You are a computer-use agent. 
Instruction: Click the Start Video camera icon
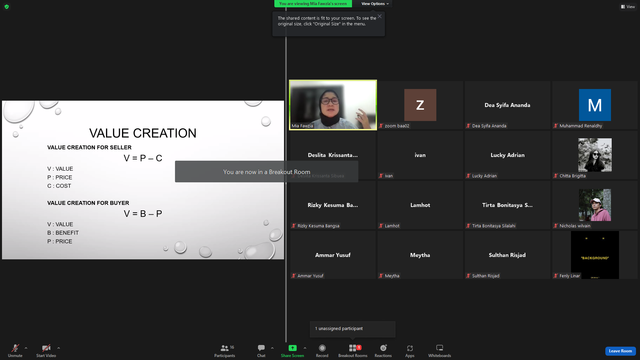tap(46, 348)
